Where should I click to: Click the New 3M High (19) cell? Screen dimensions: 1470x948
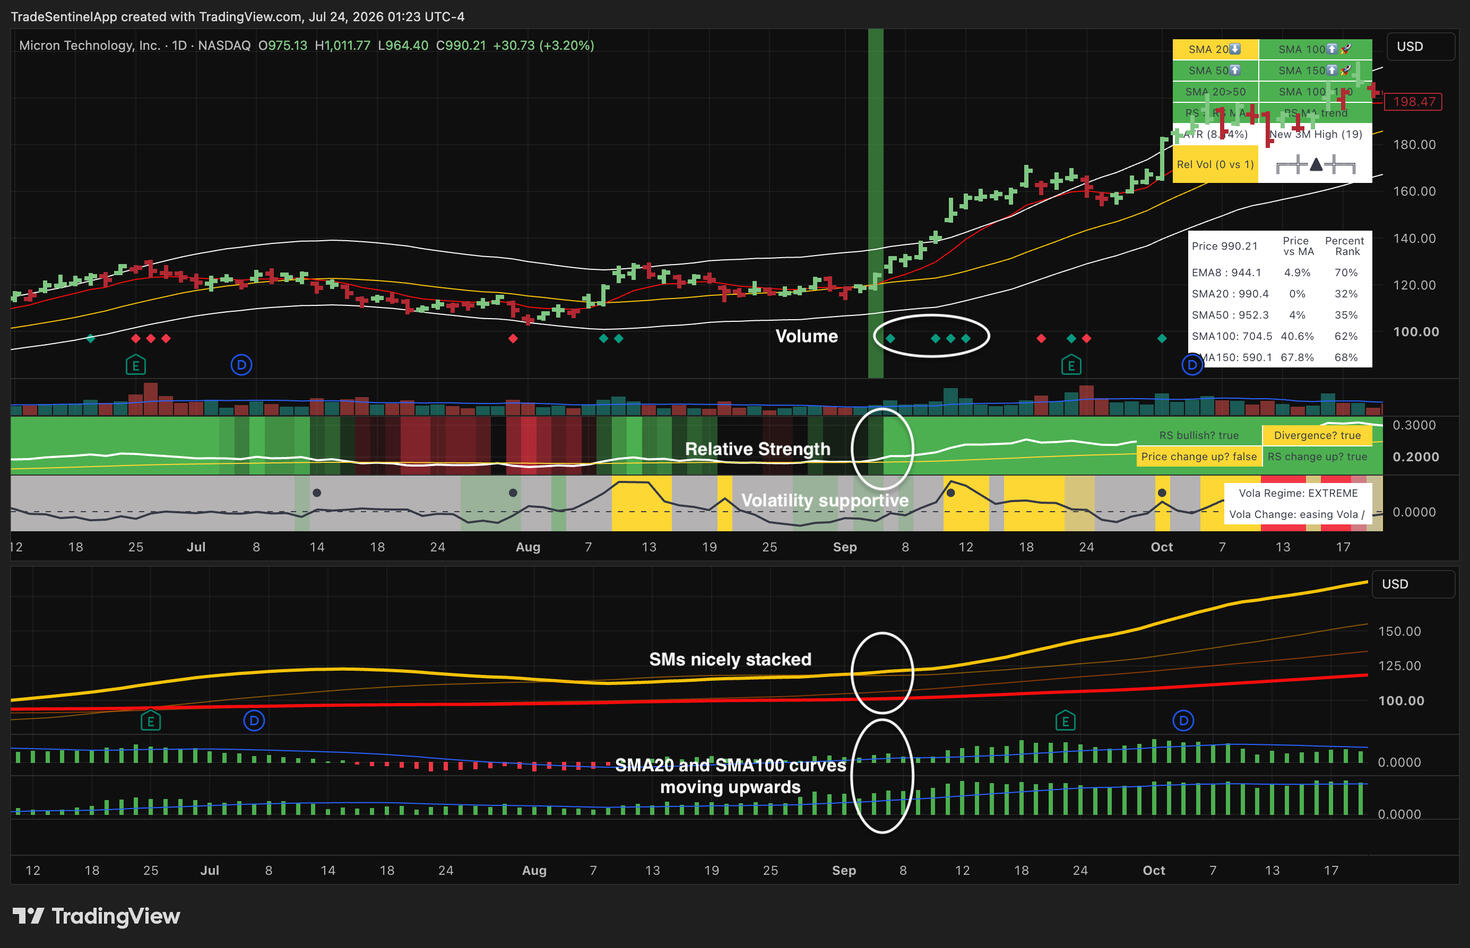click(x=1315, y=134)
